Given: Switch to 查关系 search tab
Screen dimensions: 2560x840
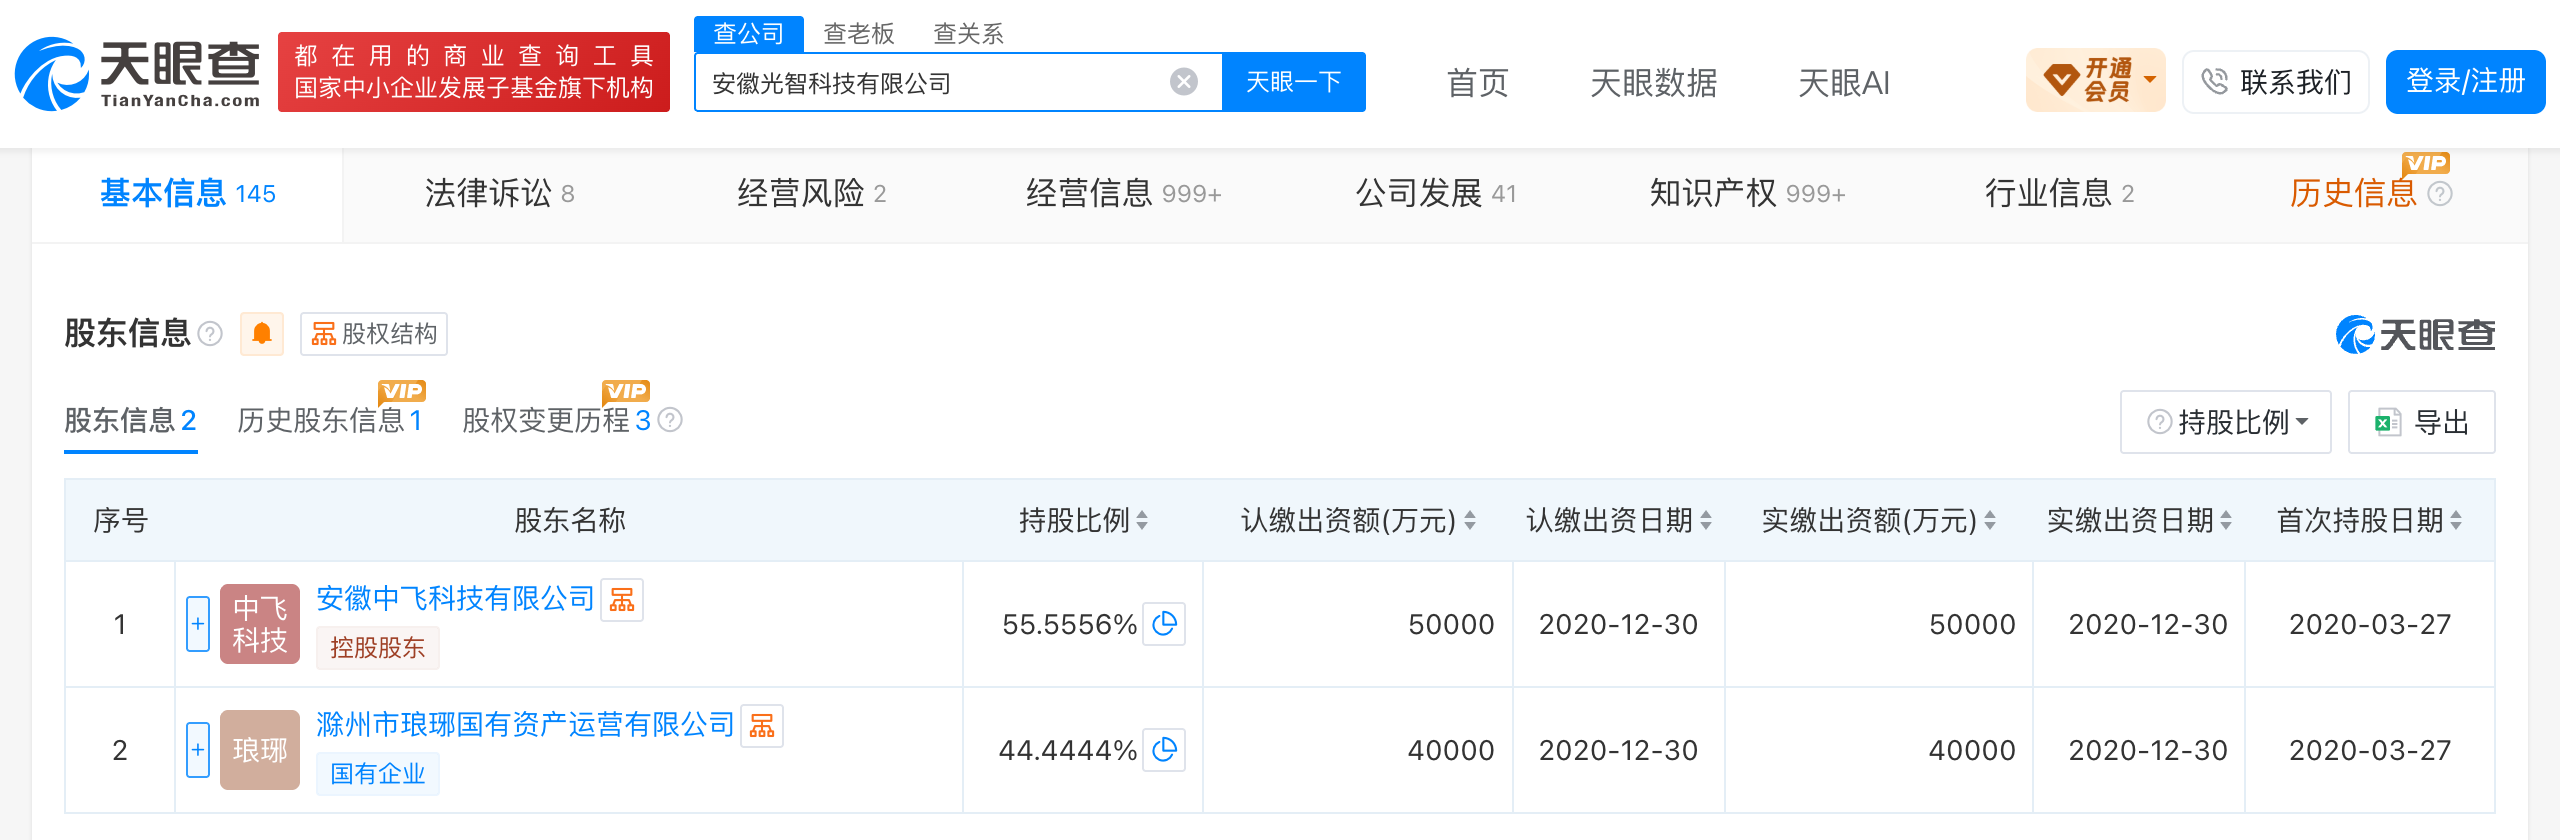Looking at the screenshot, I should (x=968, y=34).
